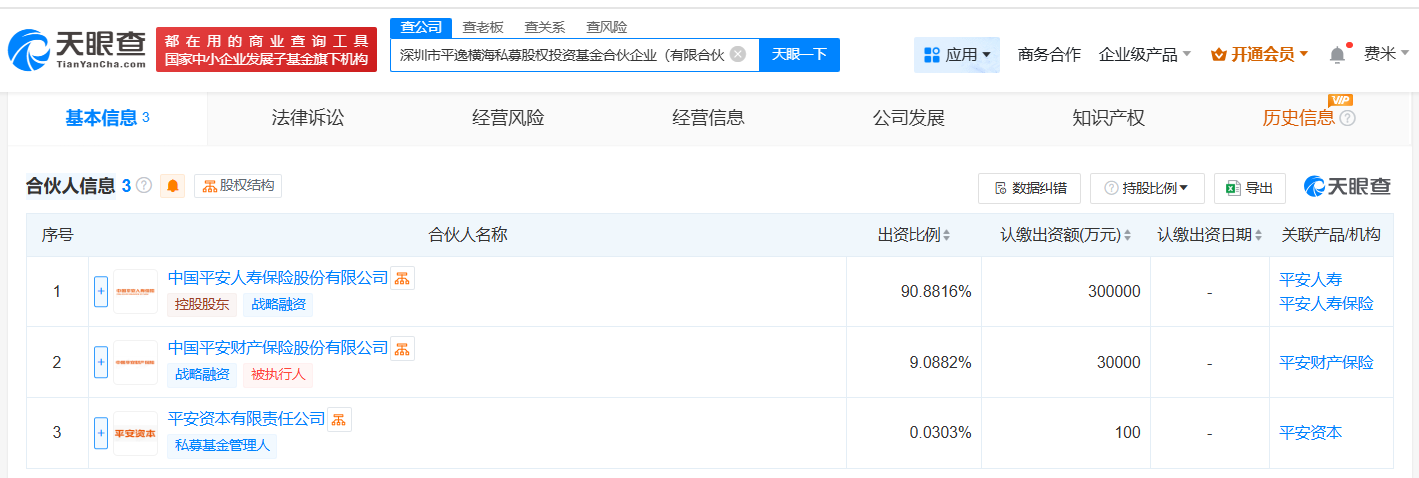Image resolution: width=1419 pixels, height=478 pixels.
Task: Export data with 导出 button
Action: pos(1250,188)
